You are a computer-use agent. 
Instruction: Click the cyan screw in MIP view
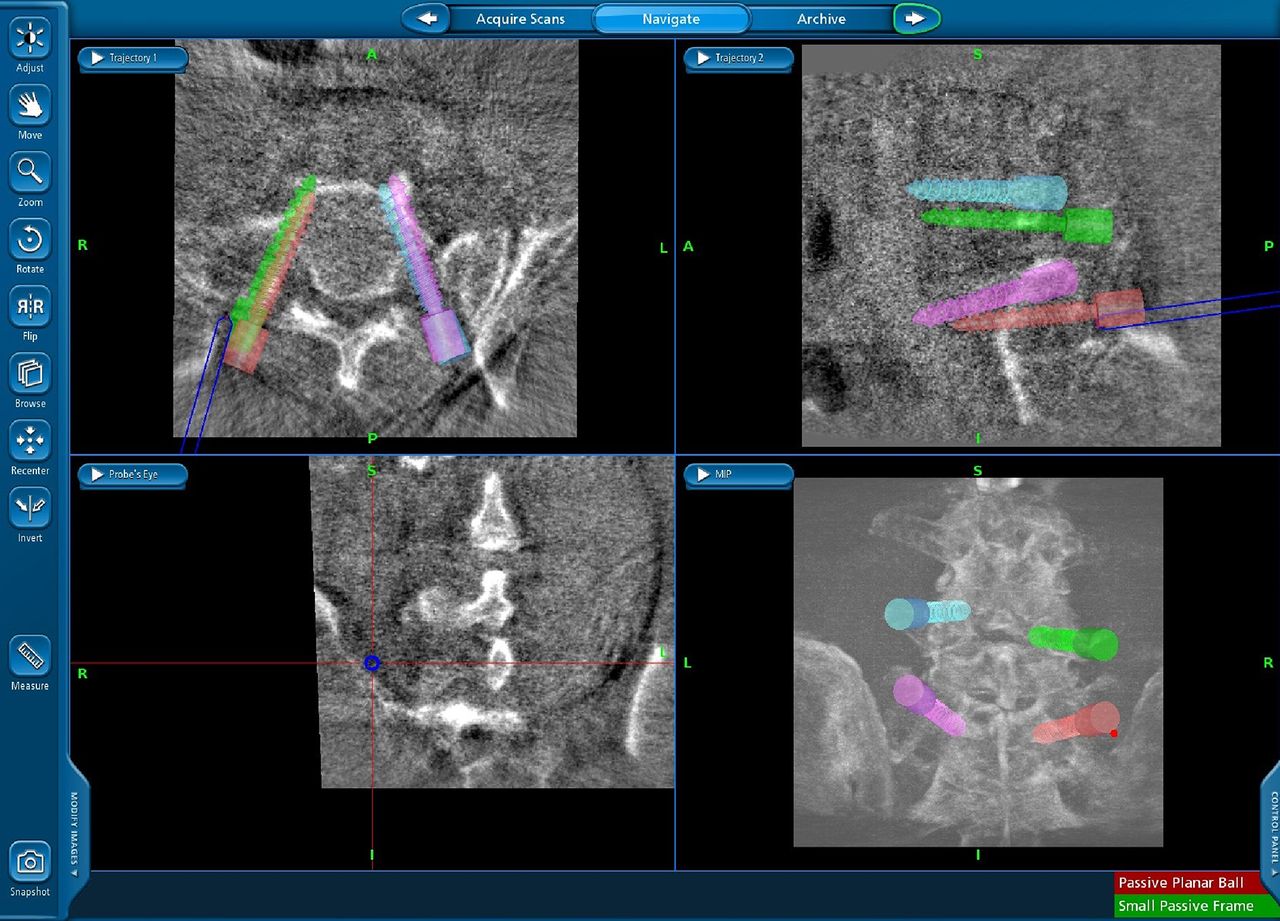tap(926, 613)
